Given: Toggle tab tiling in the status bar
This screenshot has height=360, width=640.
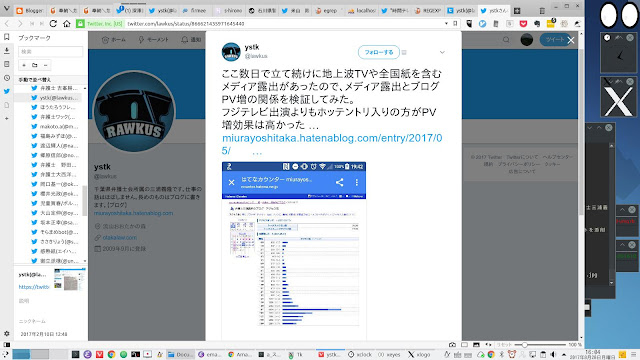Looking at the screenshot, I should coord(464,345).
